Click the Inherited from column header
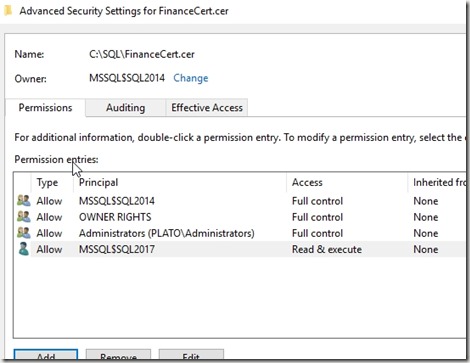 (x=437, y=182)
